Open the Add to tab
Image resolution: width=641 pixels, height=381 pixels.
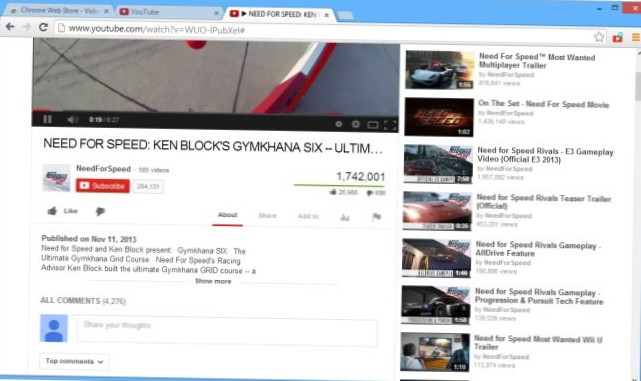[x=308, y=216]
